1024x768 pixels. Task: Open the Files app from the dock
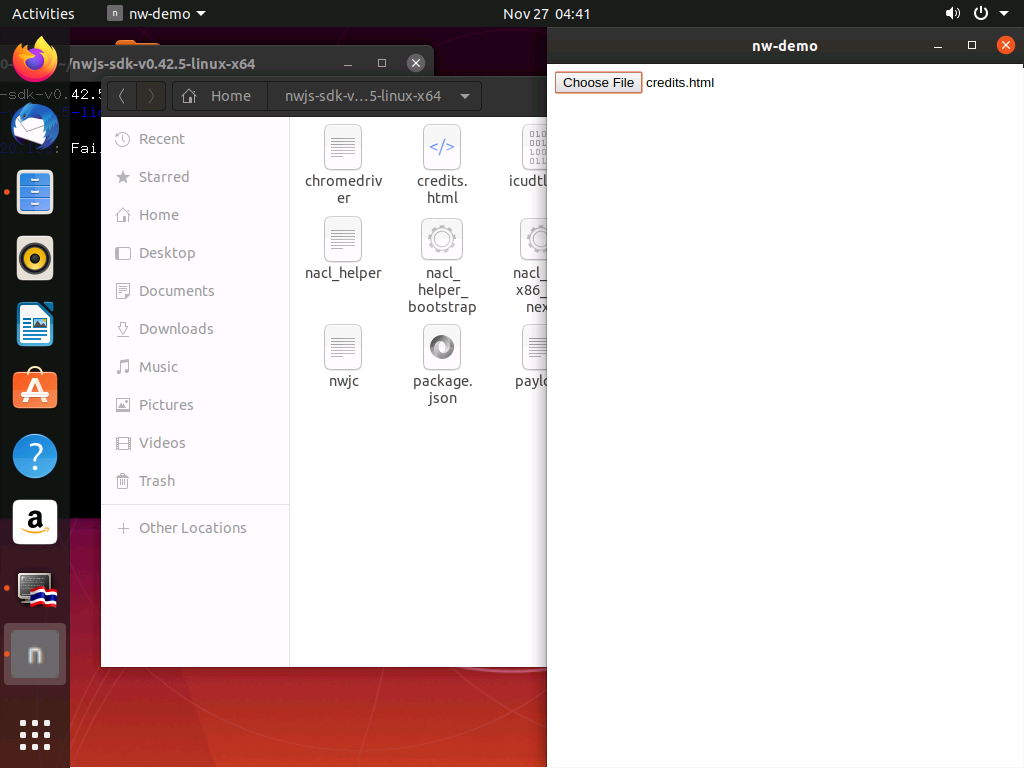point(35,192)
